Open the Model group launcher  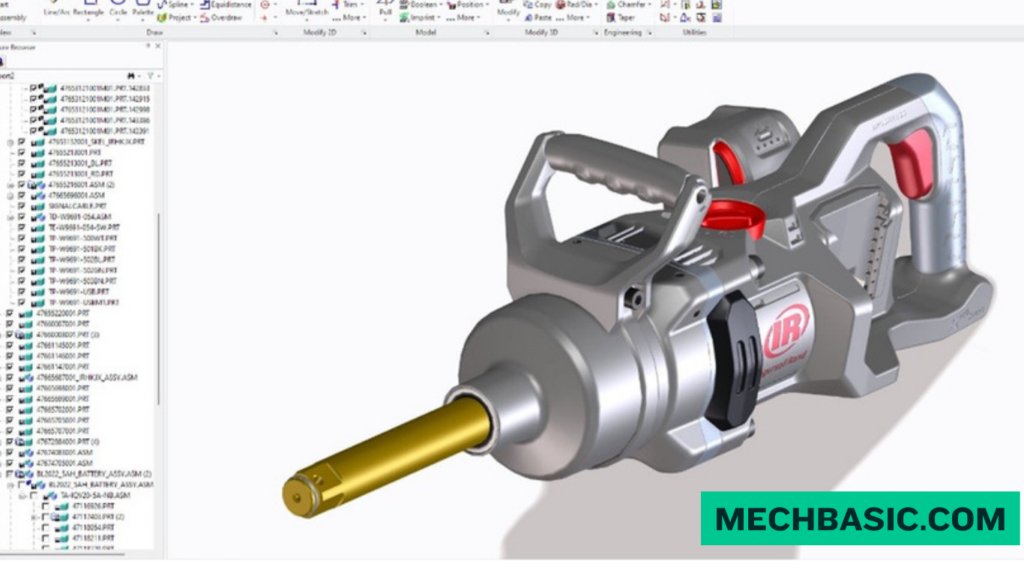[x=487, y=32]
